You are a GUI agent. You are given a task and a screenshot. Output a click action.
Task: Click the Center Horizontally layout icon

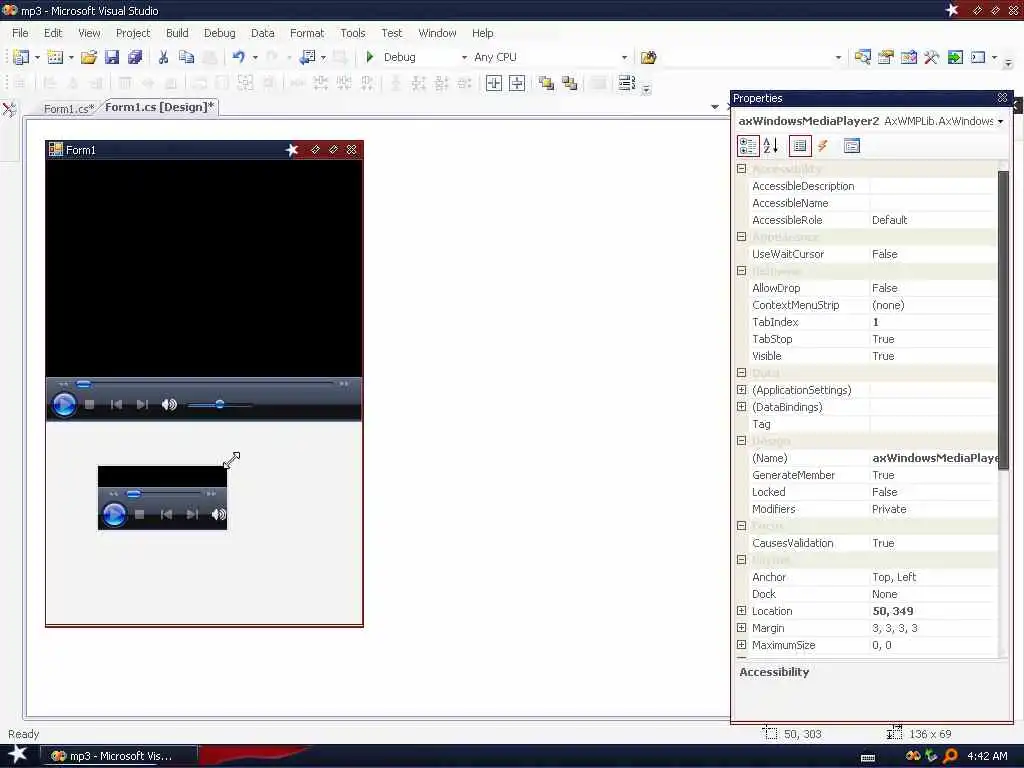coord(494,83)
